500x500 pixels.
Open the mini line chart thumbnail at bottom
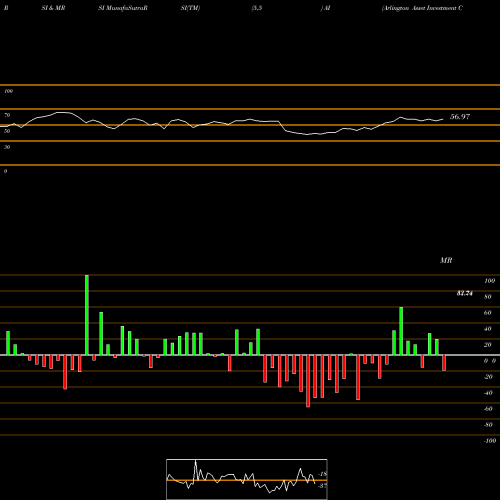(247, 479)
